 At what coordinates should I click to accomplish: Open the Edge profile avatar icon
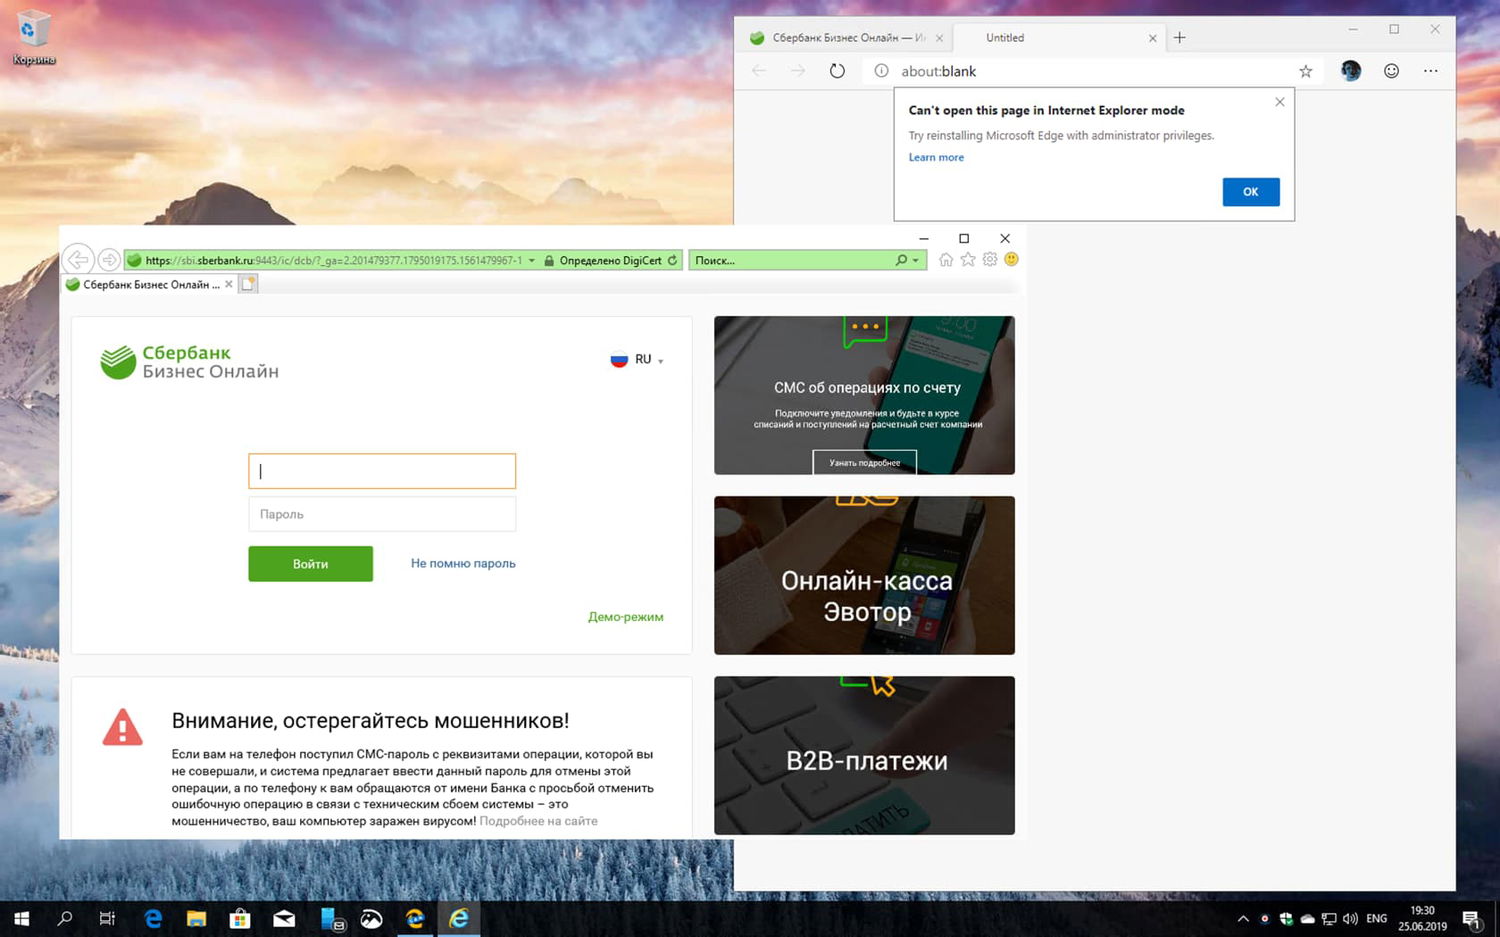[1350, 71]
